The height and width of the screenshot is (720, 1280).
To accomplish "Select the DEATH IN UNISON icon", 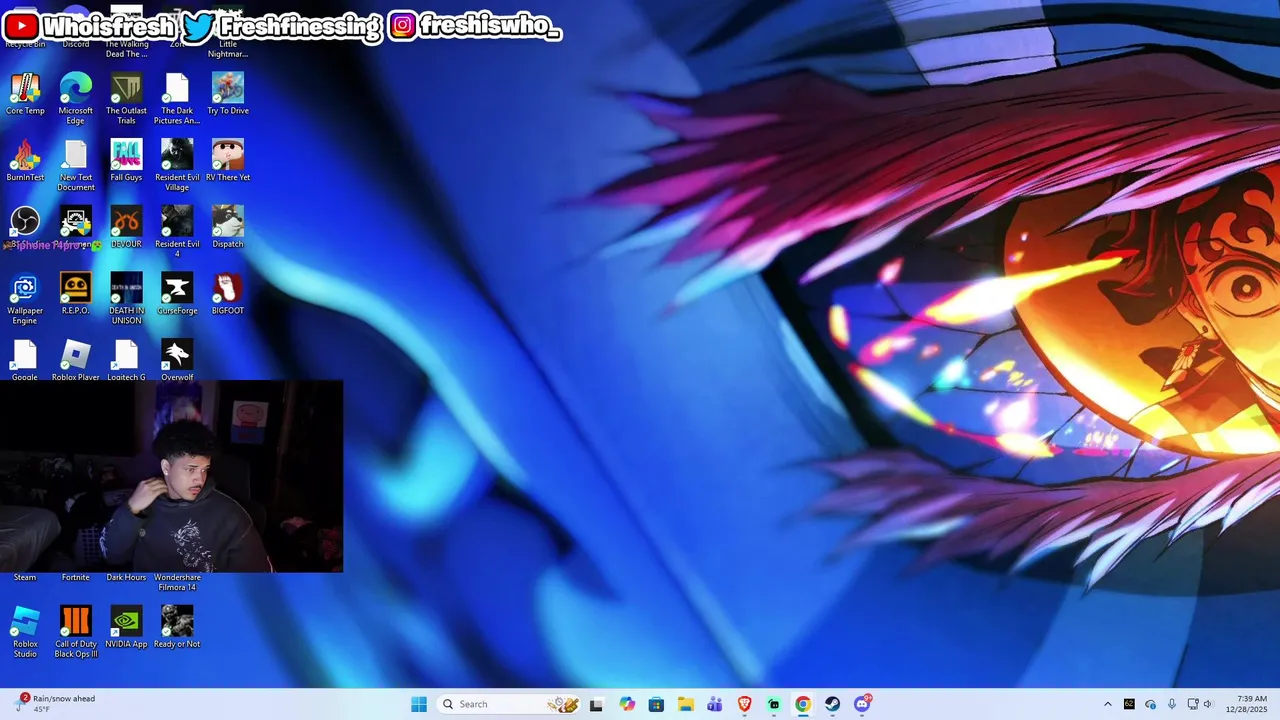I will pyautogui.click(x=126, y=299).
